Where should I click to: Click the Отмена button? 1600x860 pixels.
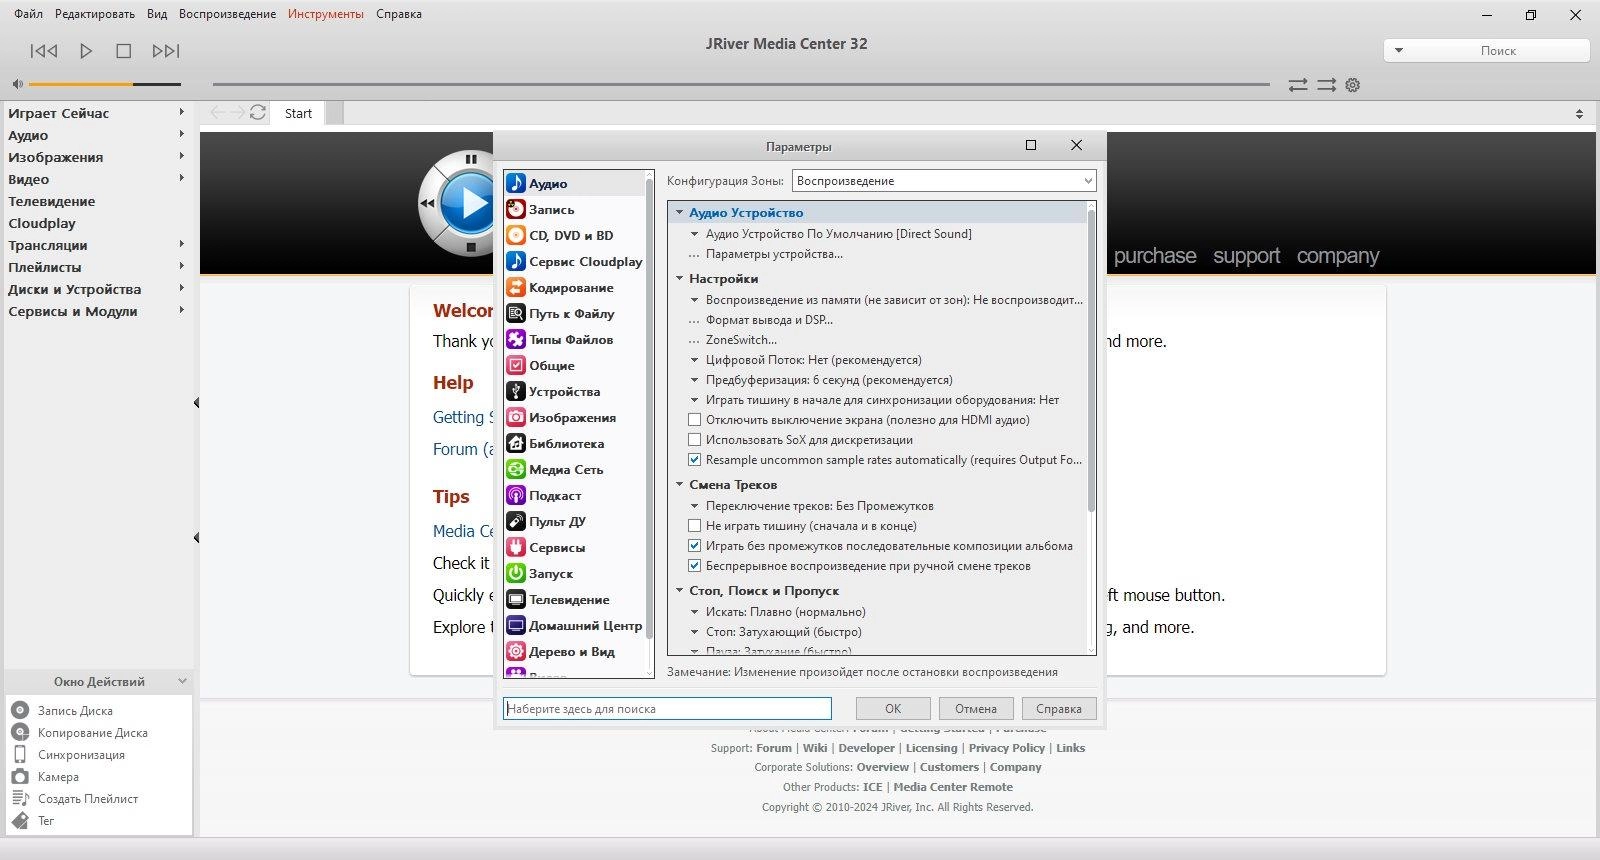point(975,709)
